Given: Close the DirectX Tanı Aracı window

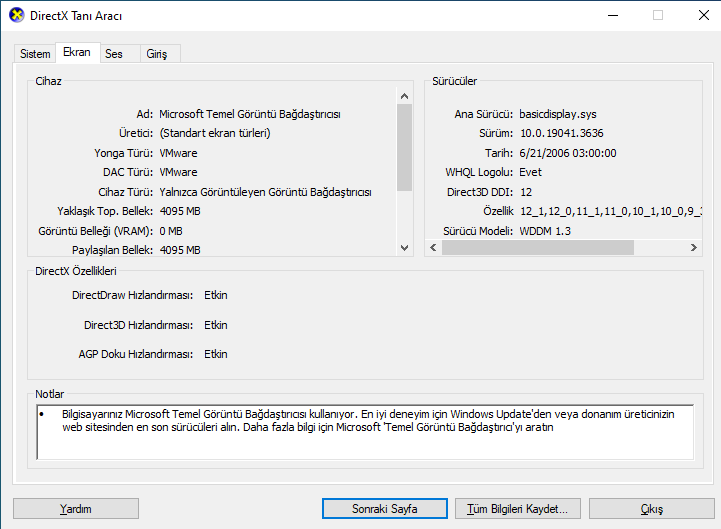Looking at the screenshot, I should [x=704, y=16].
